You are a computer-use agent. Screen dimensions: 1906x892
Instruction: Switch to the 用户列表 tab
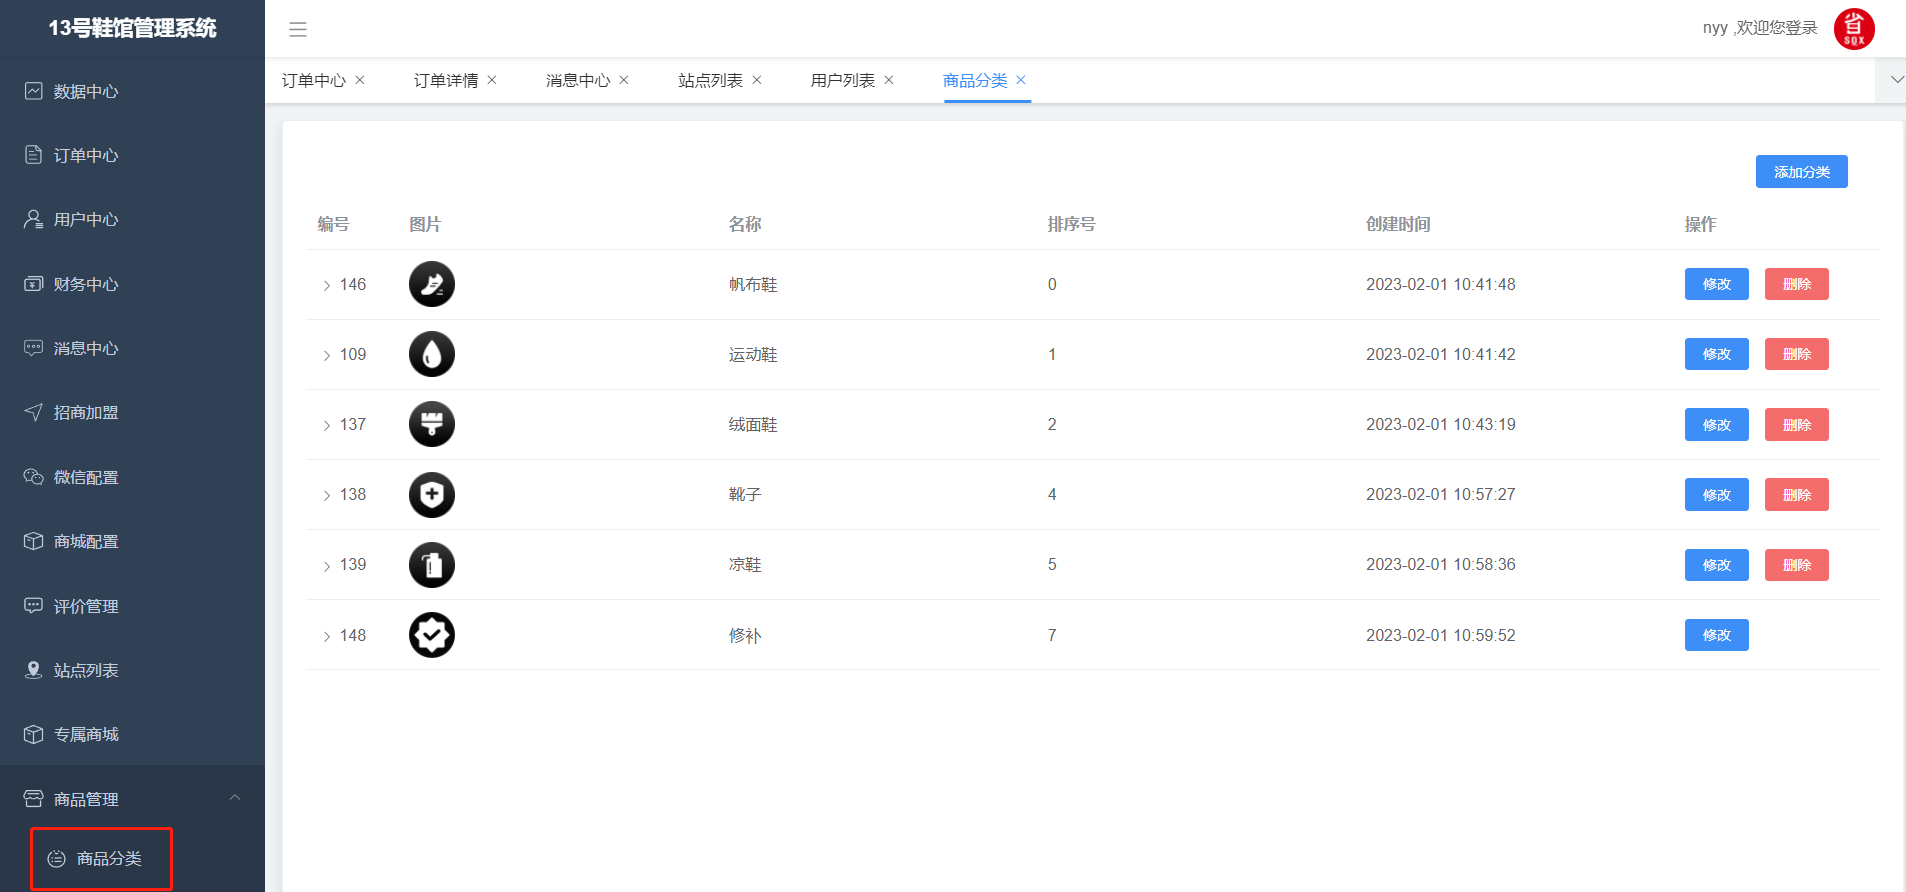coord(842,80)
